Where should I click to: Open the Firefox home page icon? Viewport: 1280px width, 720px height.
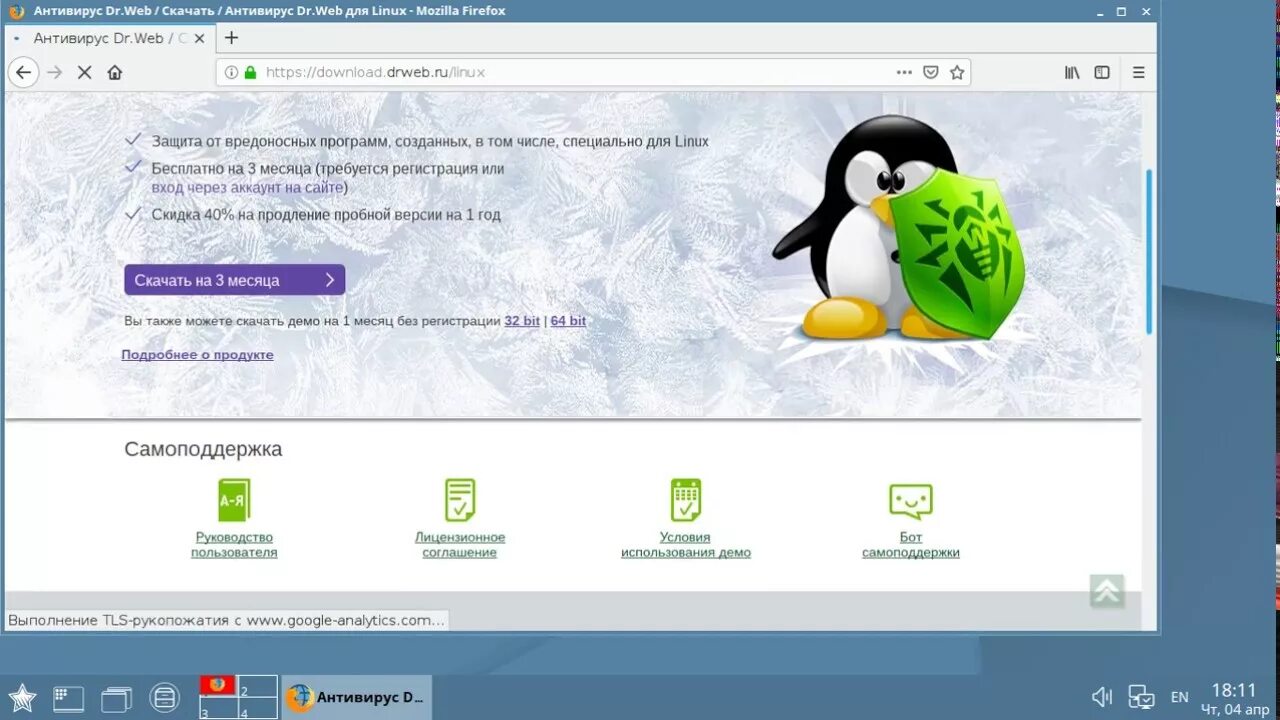pyautogui.click(x=115, y=72)
